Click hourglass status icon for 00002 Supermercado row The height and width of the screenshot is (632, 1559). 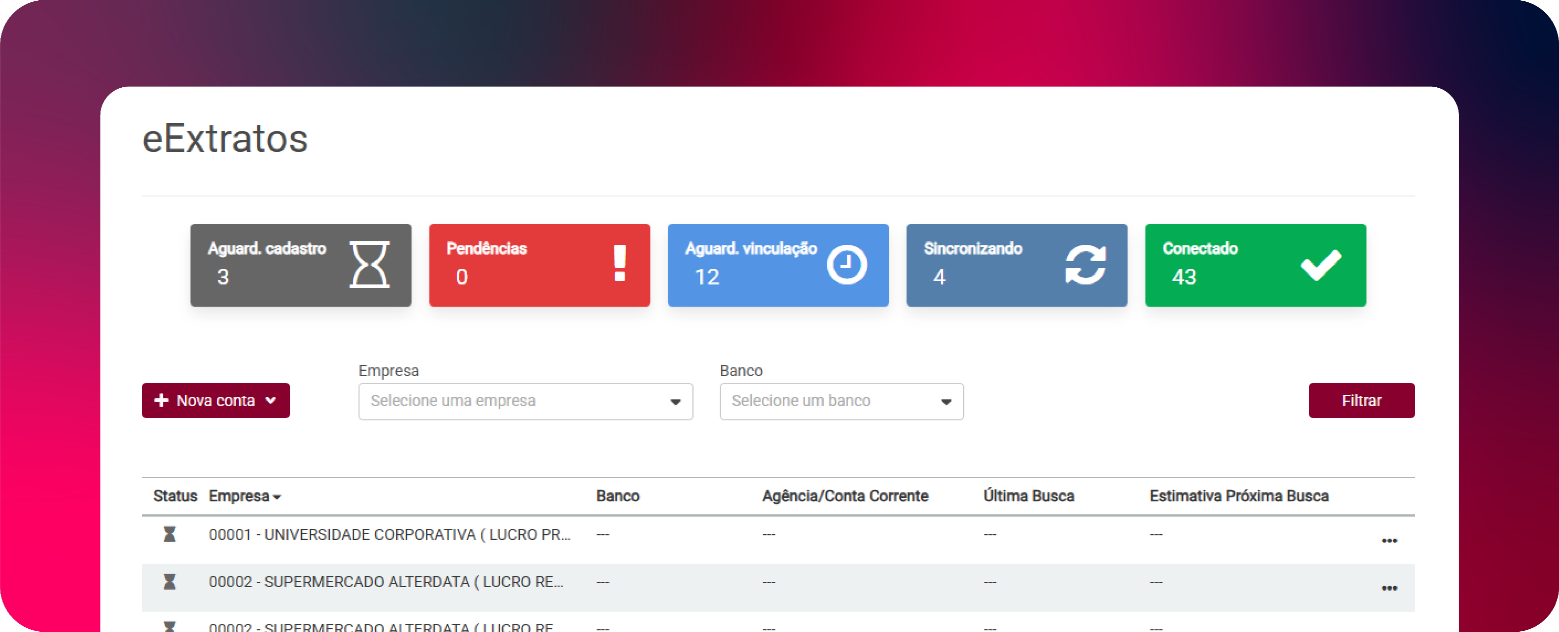169,582
